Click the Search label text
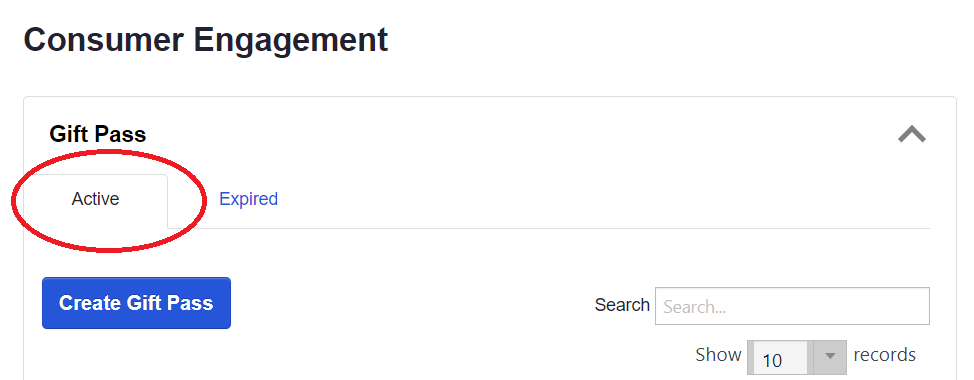The image size is (974, 380). pyautogui.click(x=622, y=305)
